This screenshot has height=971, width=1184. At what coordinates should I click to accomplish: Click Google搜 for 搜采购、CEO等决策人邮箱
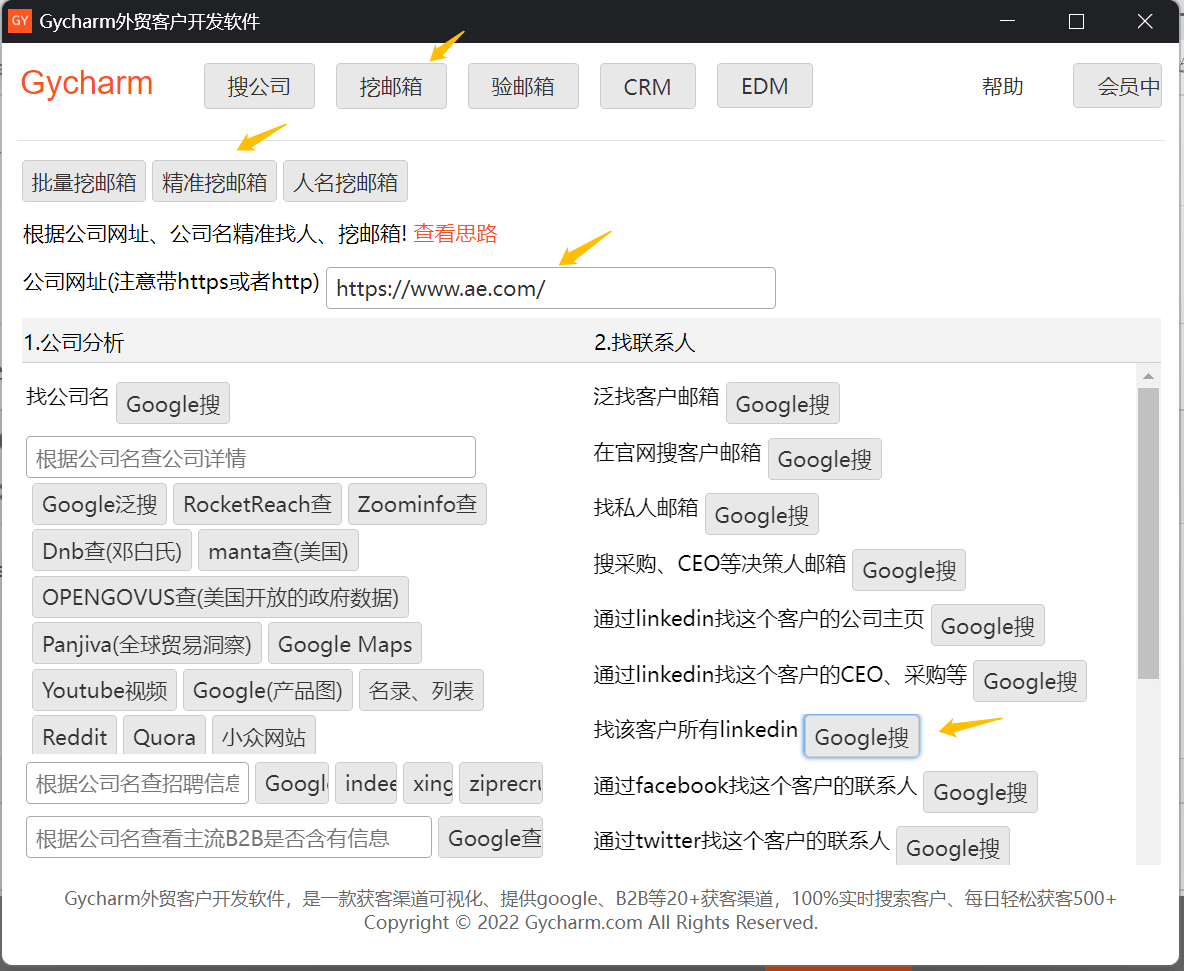(x=909, y=569)
